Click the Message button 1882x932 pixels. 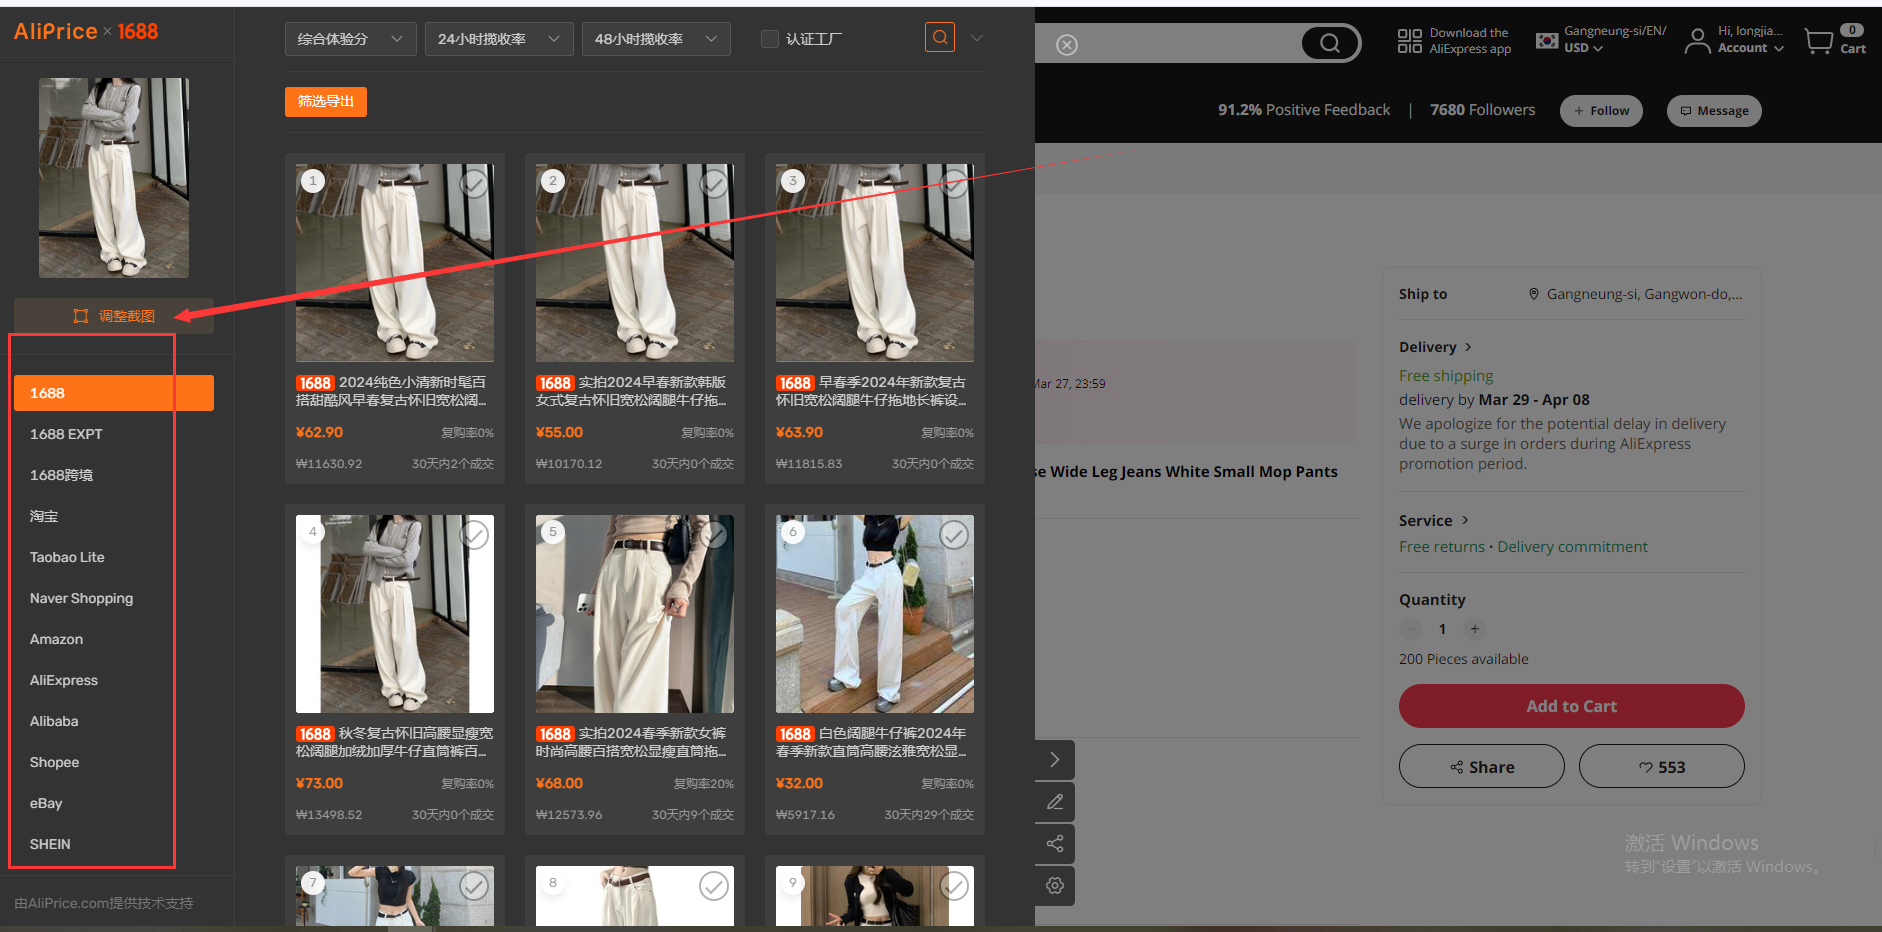point(1714,111)
